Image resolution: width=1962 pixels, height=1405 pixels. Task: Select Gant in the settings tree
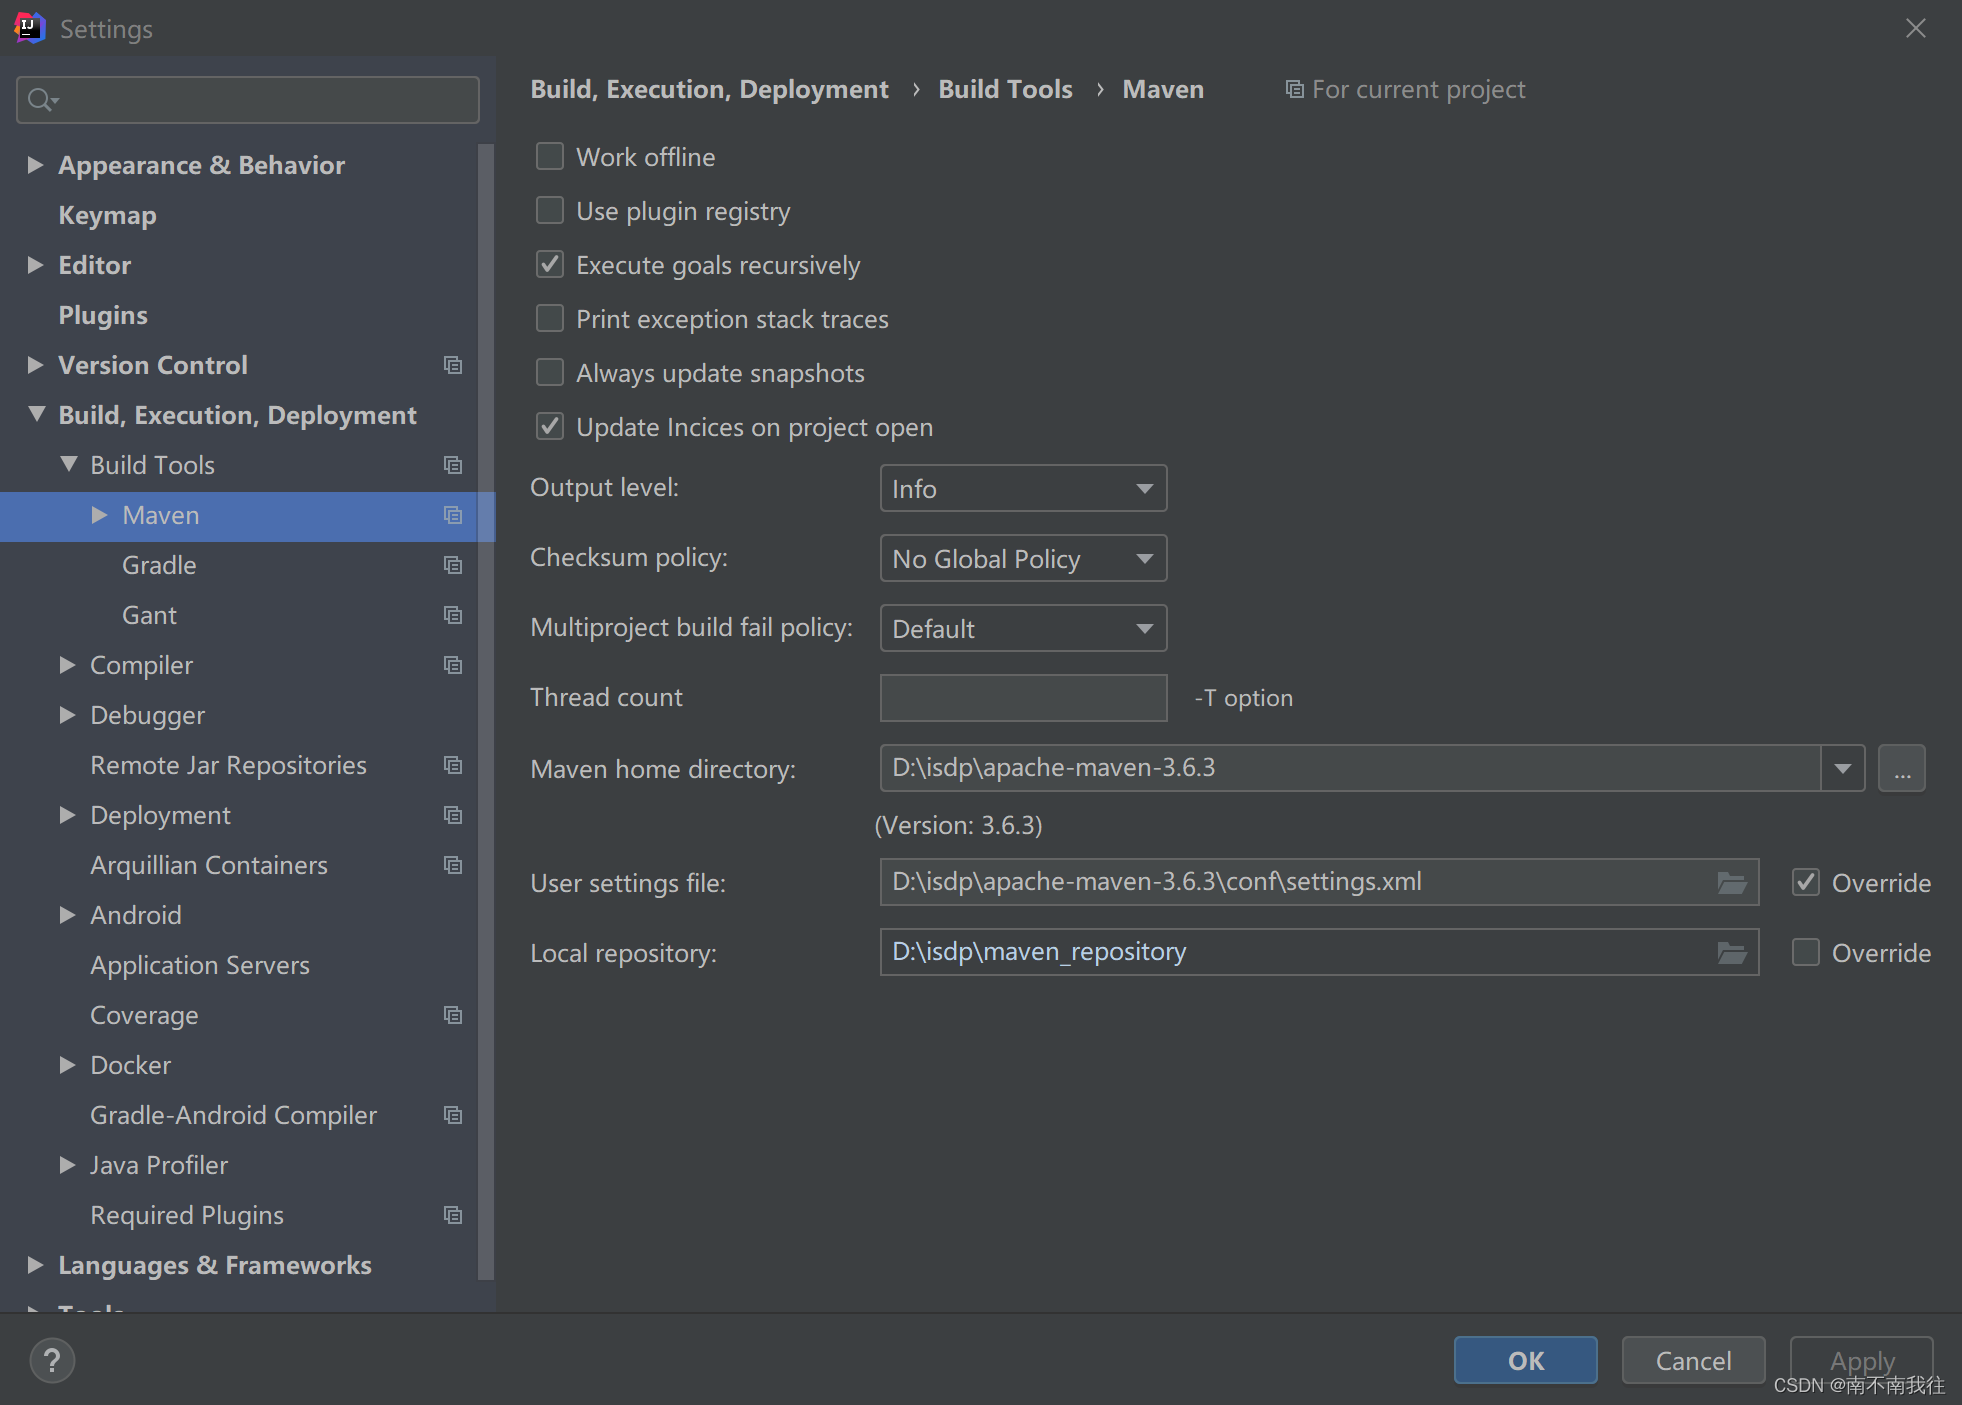click(x=148, y=615)
